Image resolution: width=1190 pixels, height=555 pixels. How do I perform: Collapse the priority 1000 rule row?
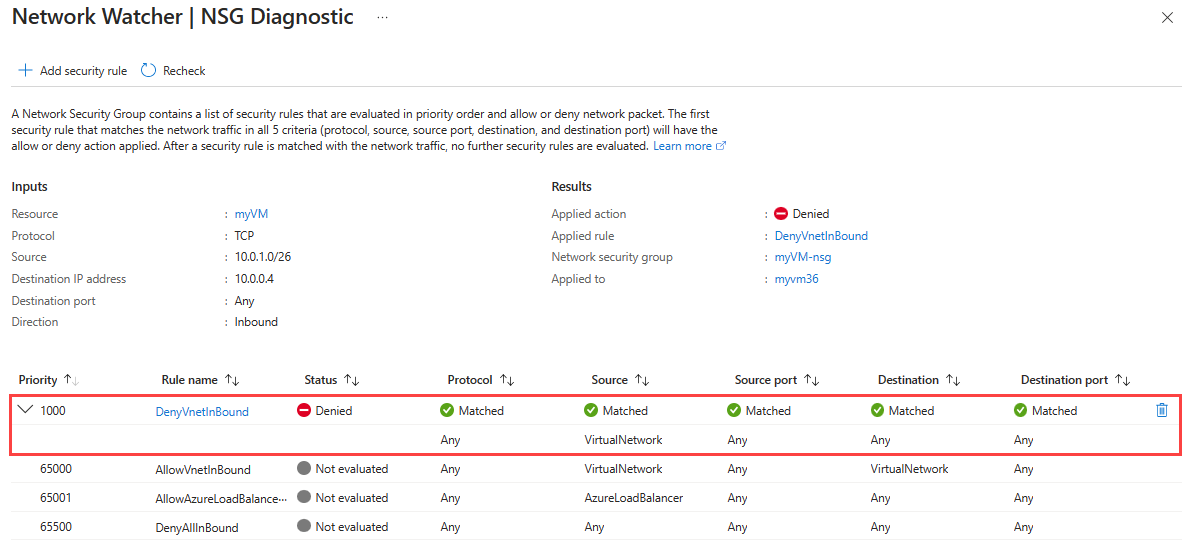(x=26, y=410)
